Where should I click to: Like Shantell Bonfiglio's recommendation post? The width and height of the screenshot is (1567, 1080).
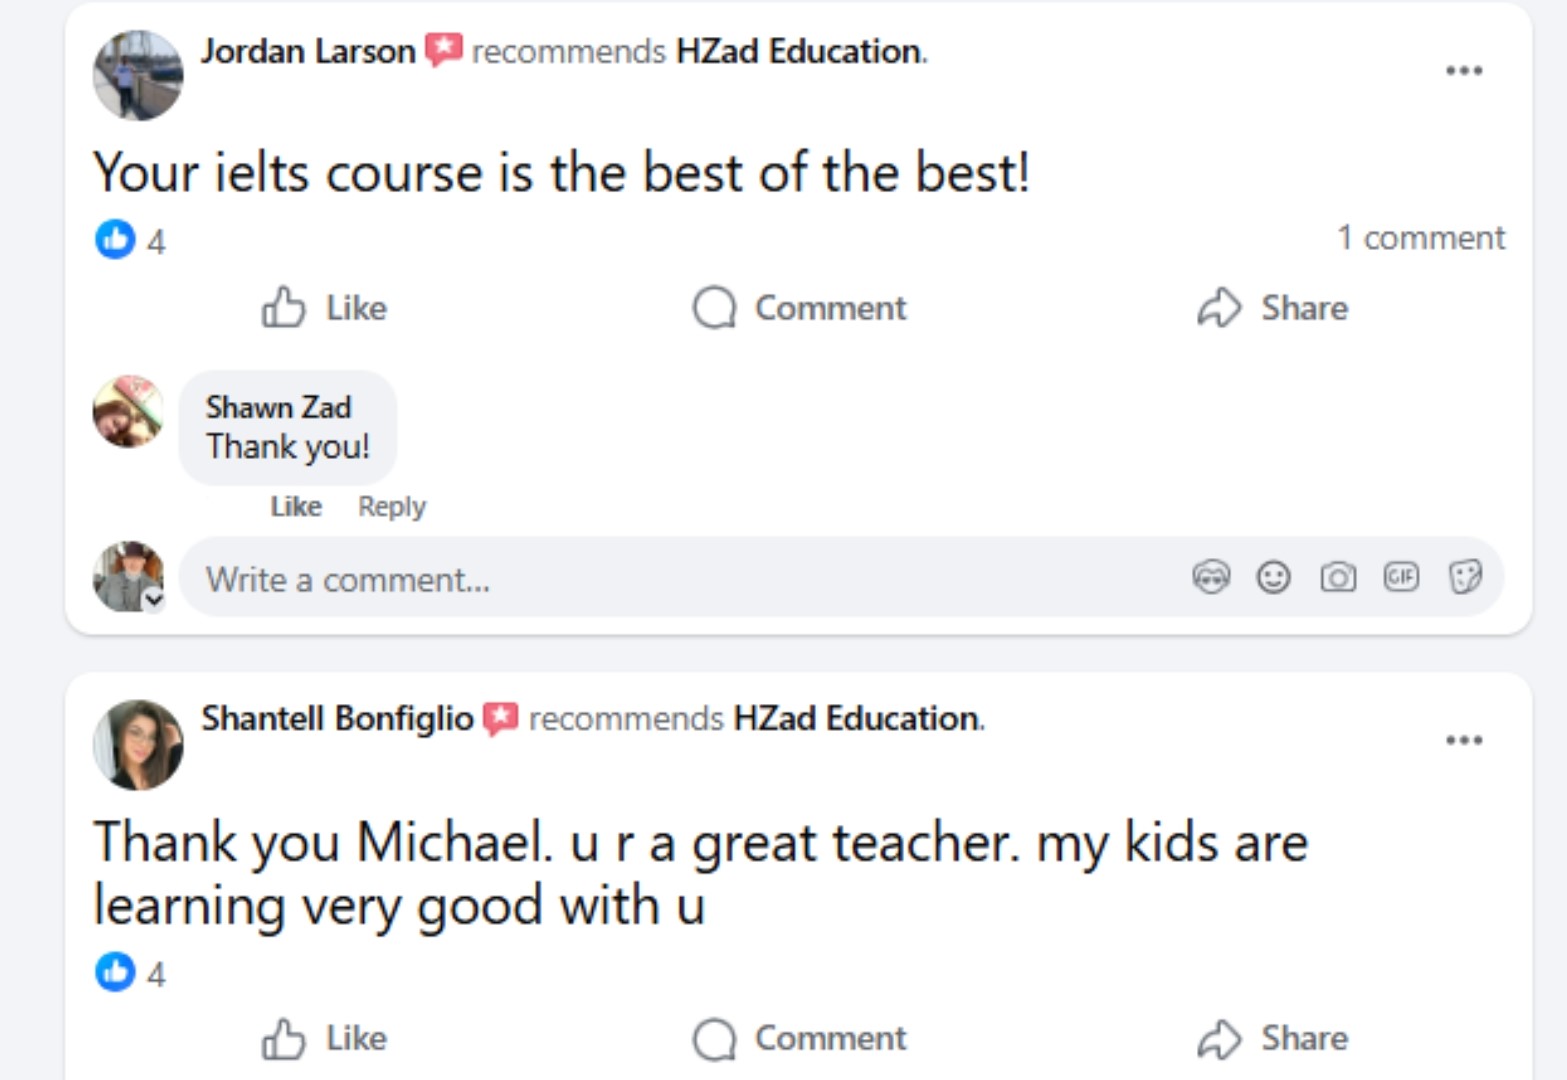[325, 1038]
